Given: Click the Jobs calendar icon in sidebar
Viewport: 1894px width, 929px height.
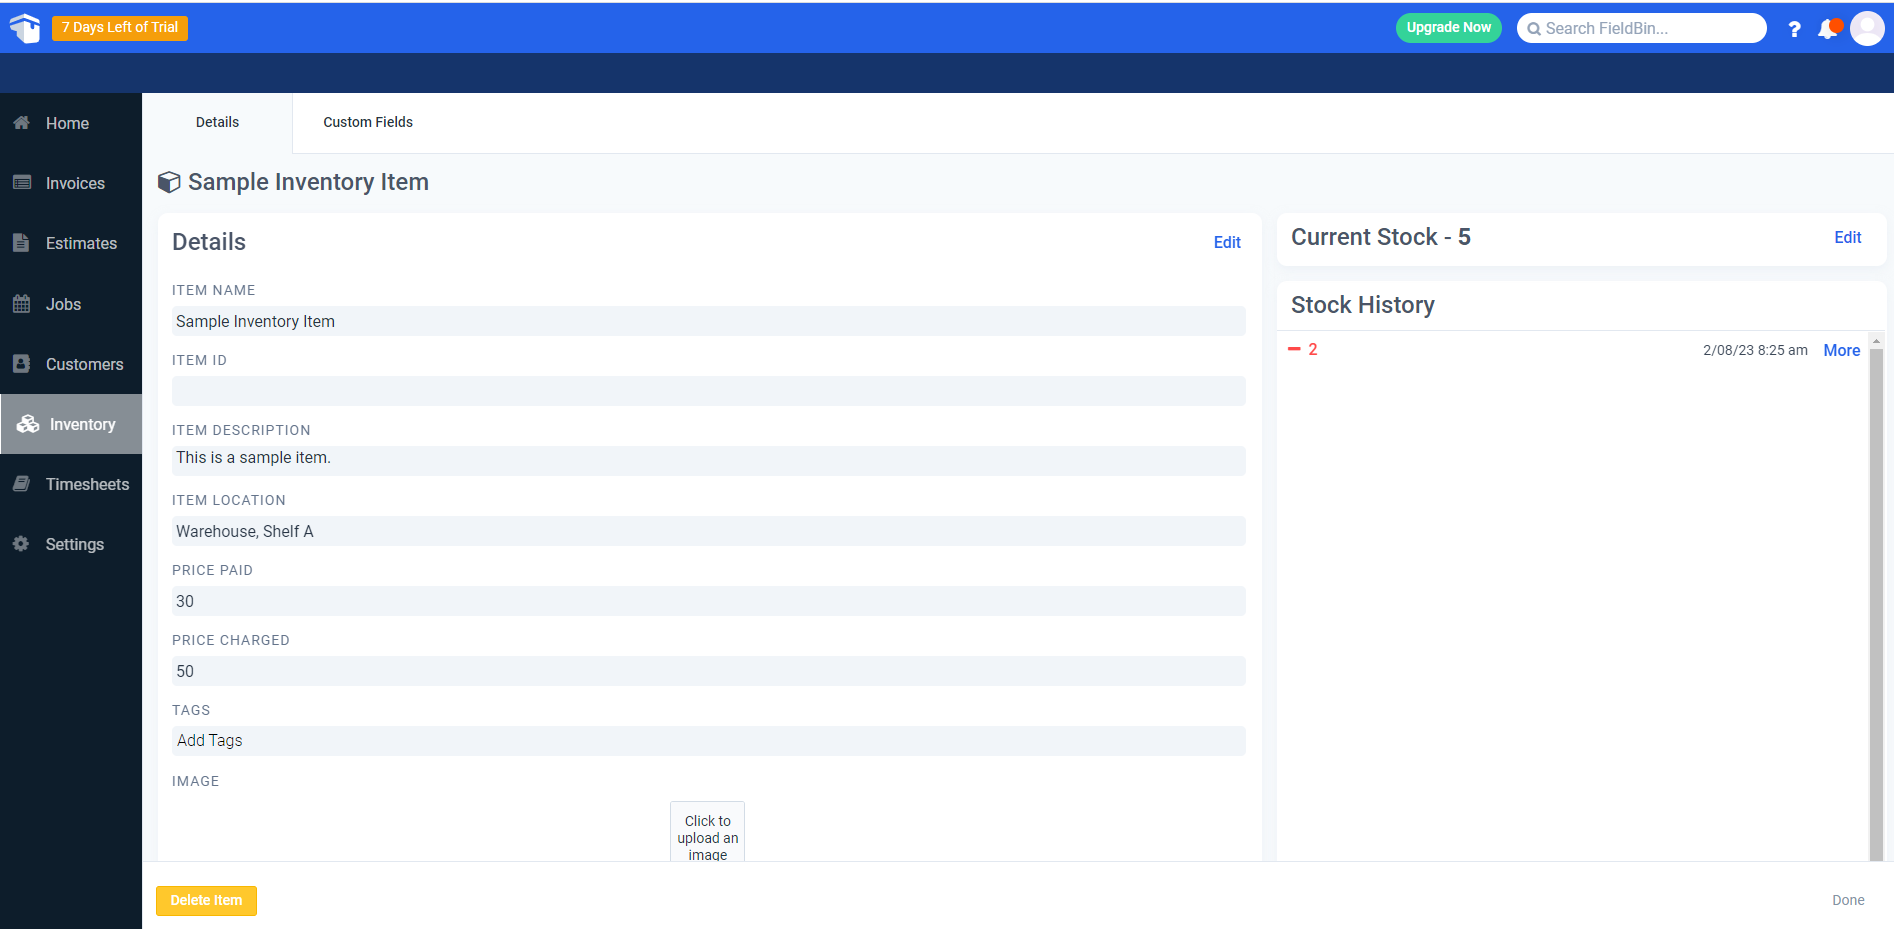Looking at the screenshot, I should pos(21,303).
